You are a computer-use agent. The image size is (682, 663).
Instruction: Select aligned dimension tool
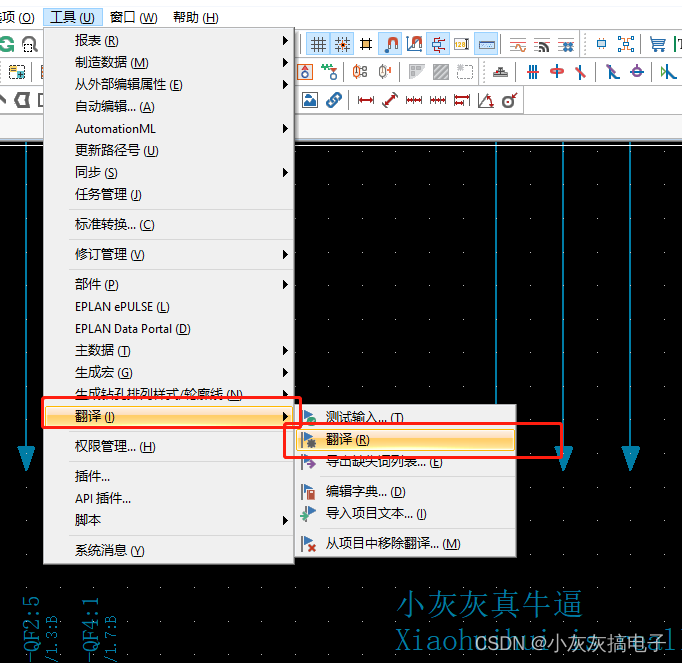tap(390, 100)
